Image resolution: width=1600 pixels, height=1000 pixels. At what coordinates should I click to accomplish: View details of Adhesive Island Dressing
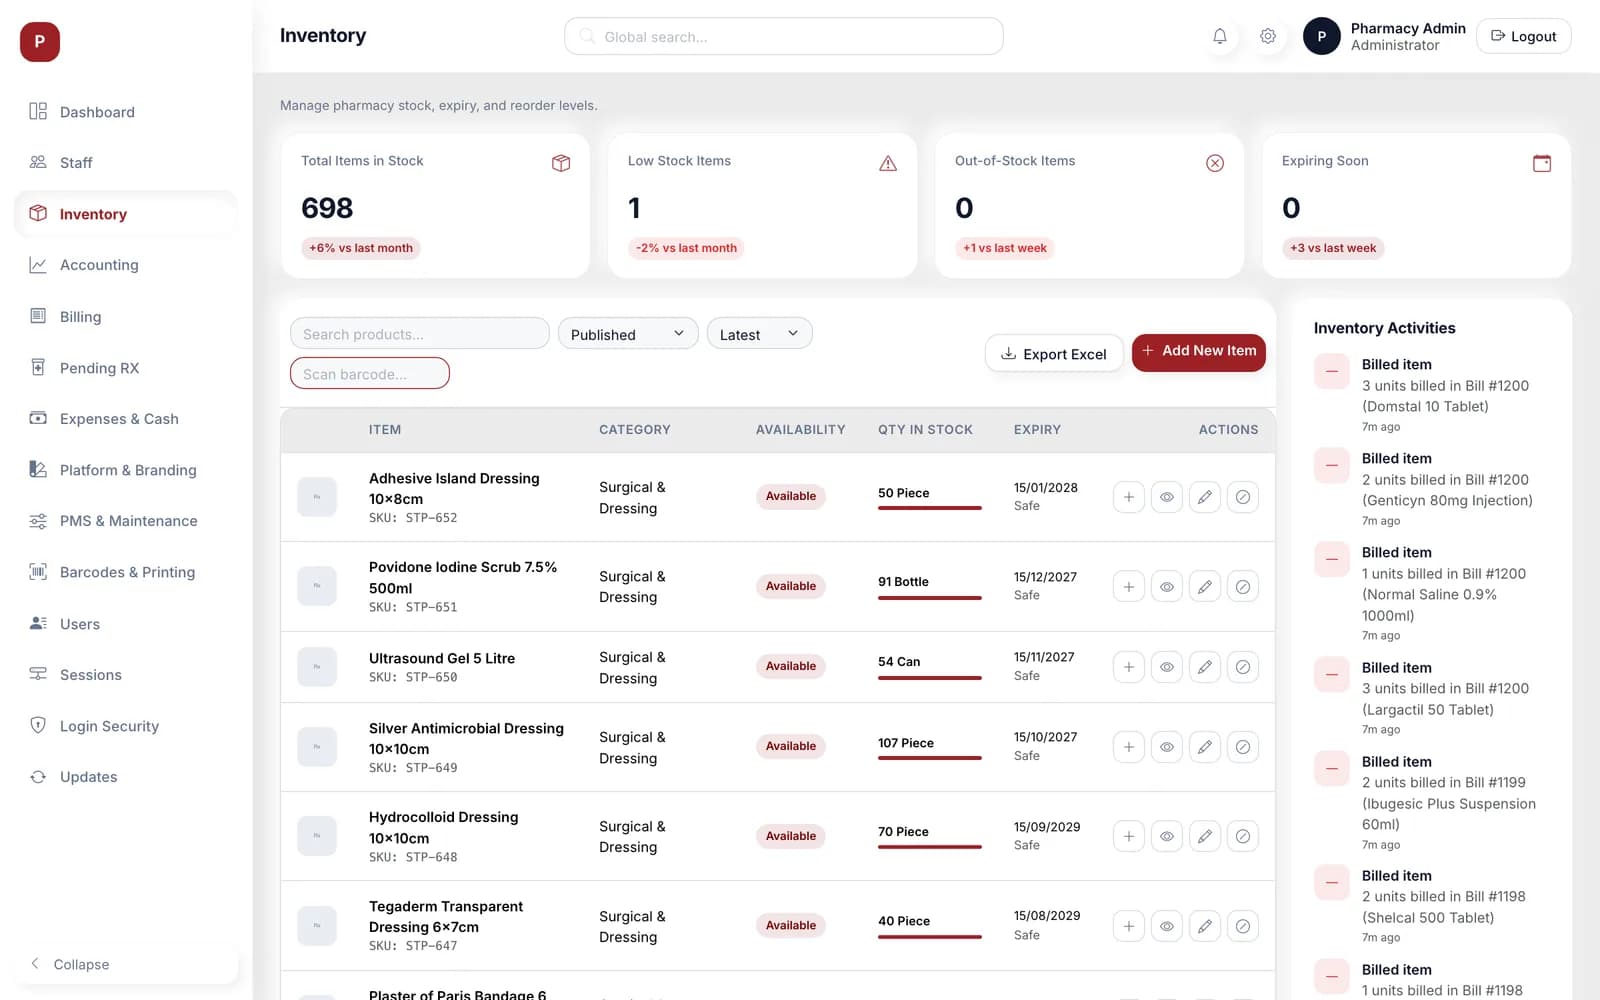1166,497
